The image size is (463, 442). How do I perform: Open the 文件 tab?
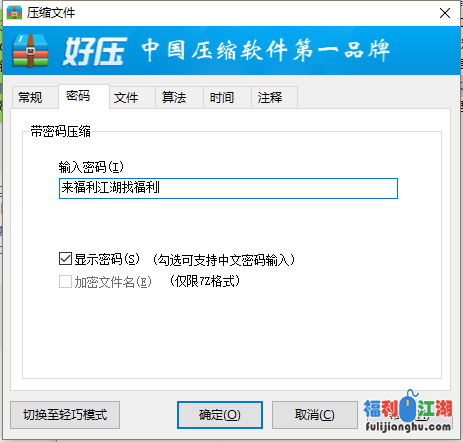[x=126, y=97]
